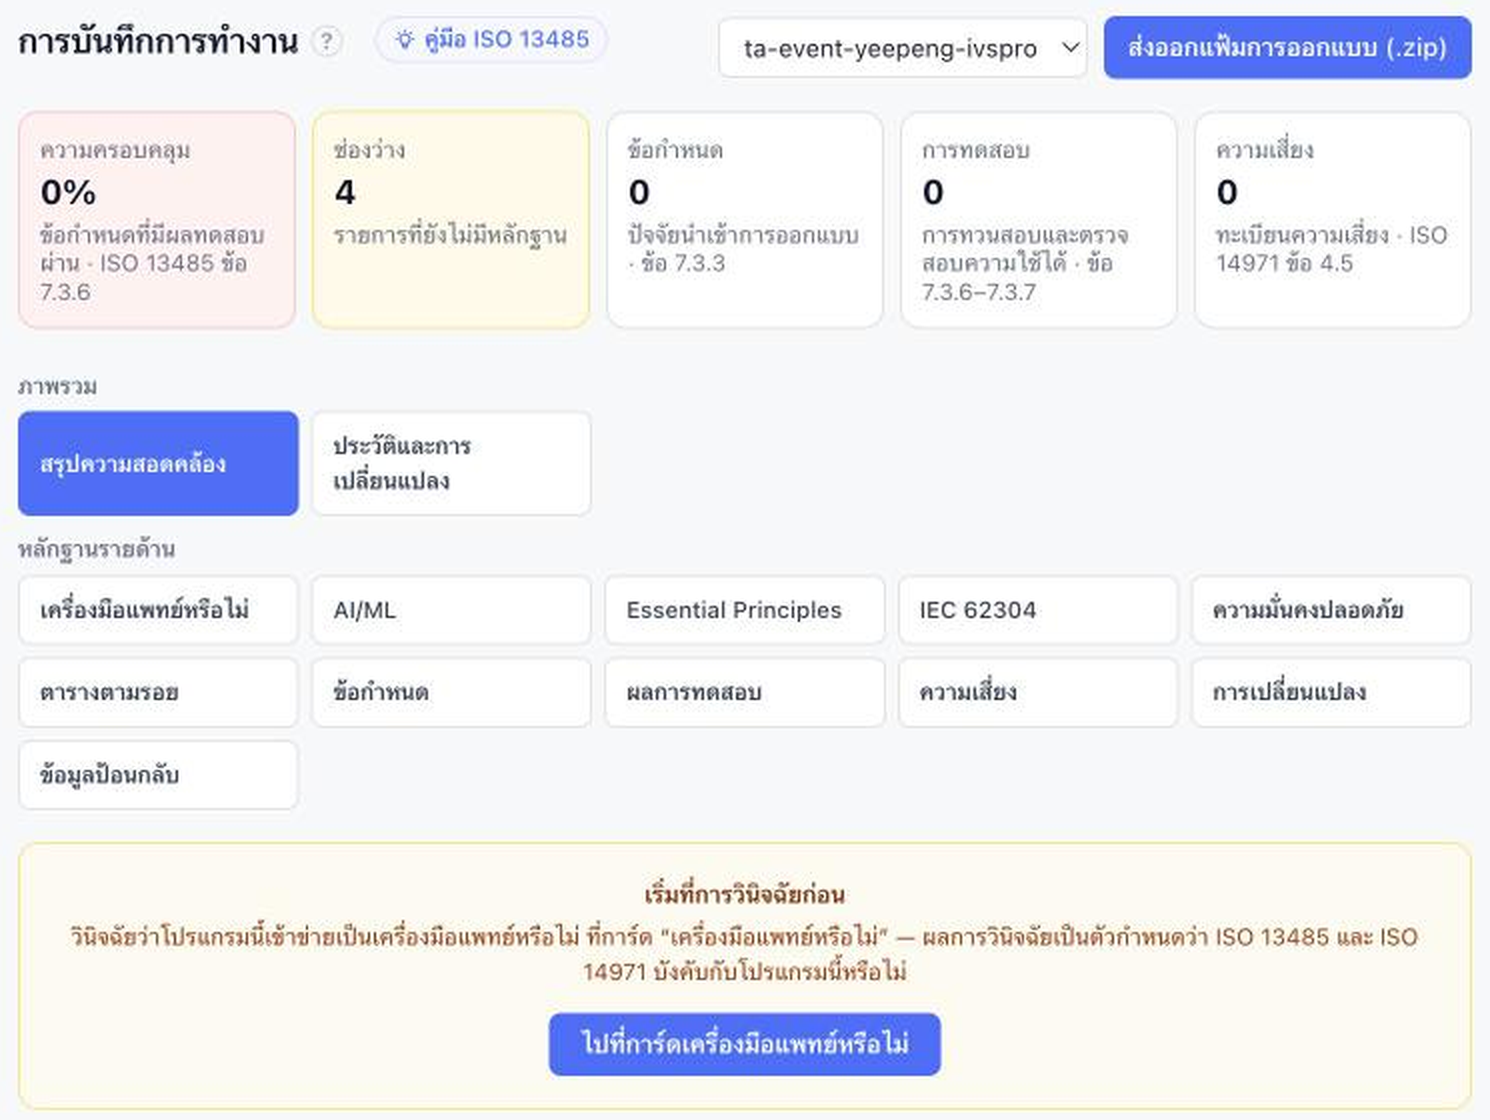This screenshot has height=1120, width=1490.
Task: Open the ความมั่นคงปลอดภัย tab
Action: [x=1331, y=610]
